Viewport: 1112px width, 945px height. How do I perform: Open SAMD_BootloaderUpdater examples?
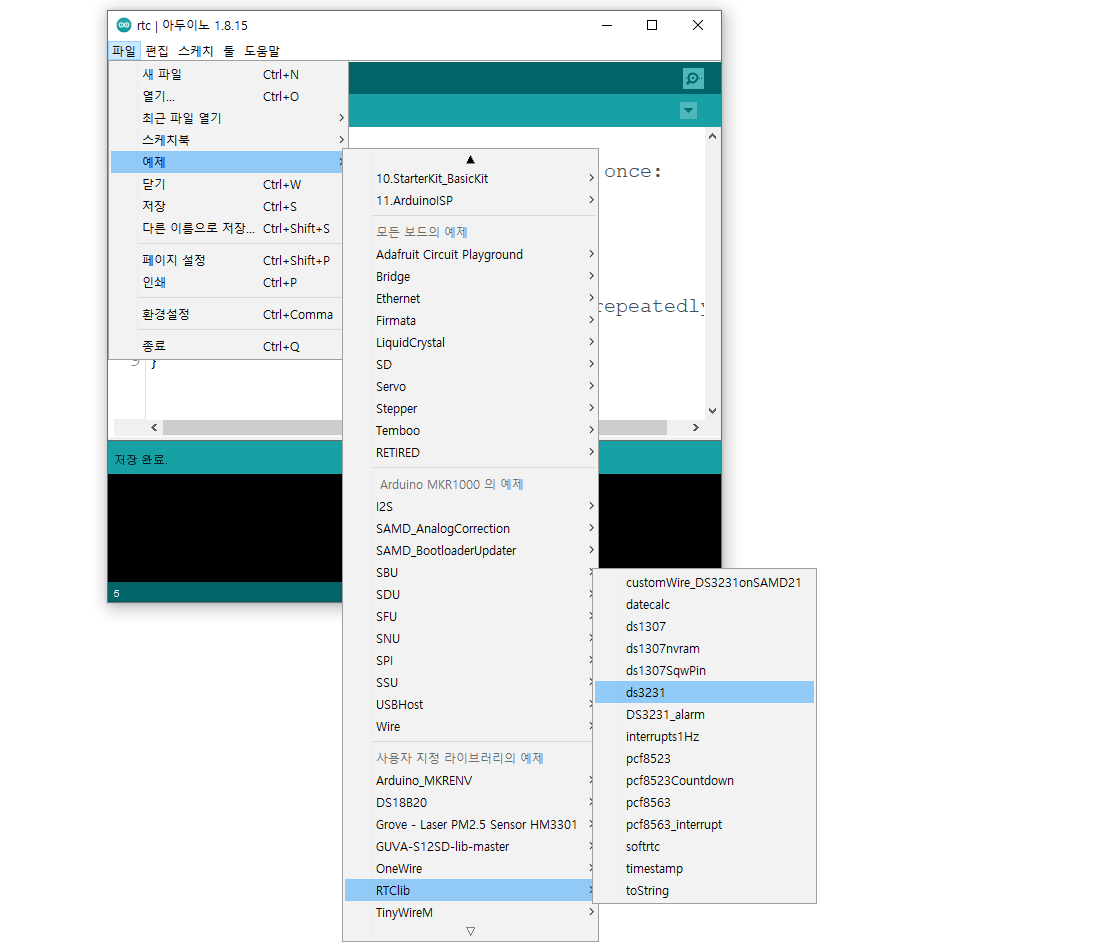(470, 550)
